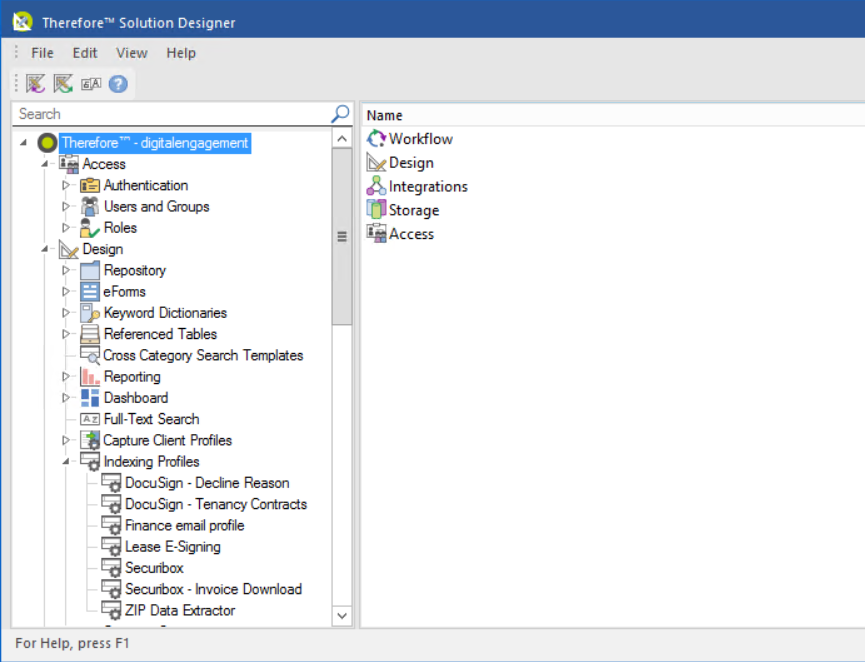The width and height of the screenshot is (865, 662).
Task: Click the Integrations icon in the Name list
Action: point(377,186)
